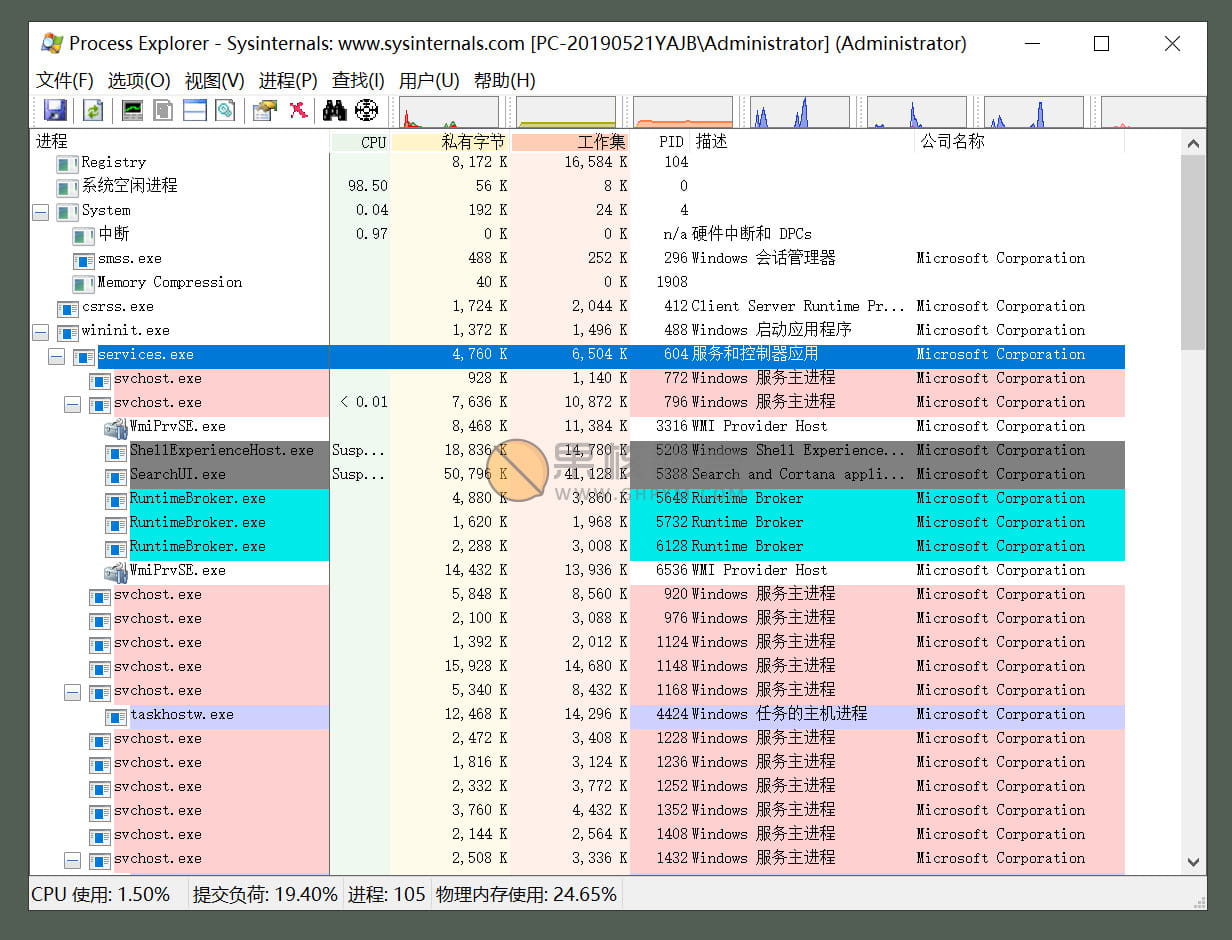Refresh the process view
Screen dimensions: 1232x940
pos(93,110)
